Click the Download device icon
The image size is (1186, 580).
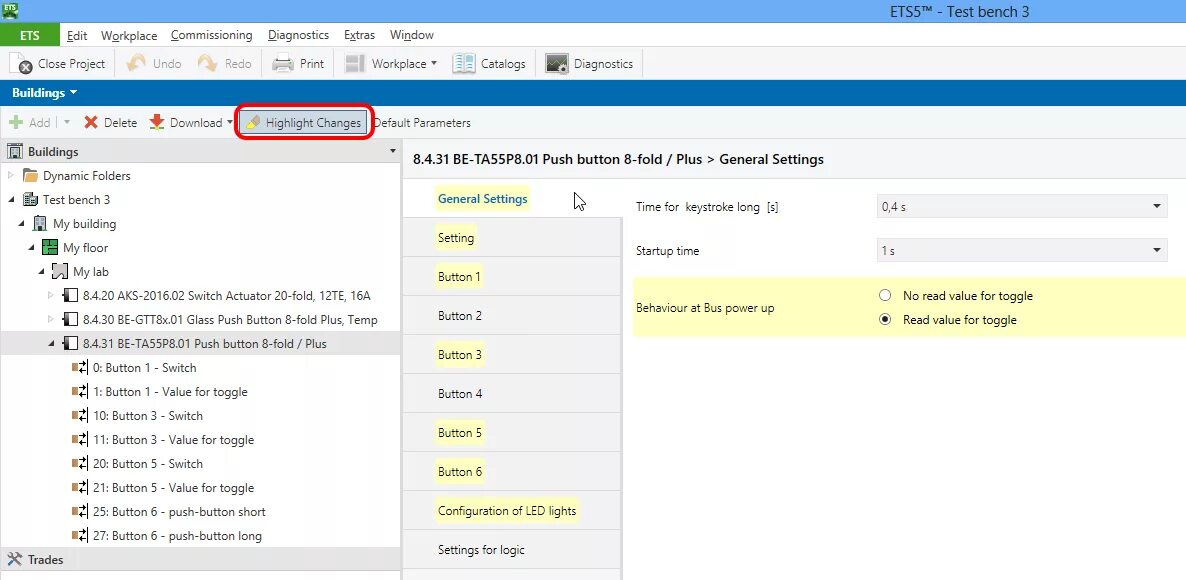(157, 123)
